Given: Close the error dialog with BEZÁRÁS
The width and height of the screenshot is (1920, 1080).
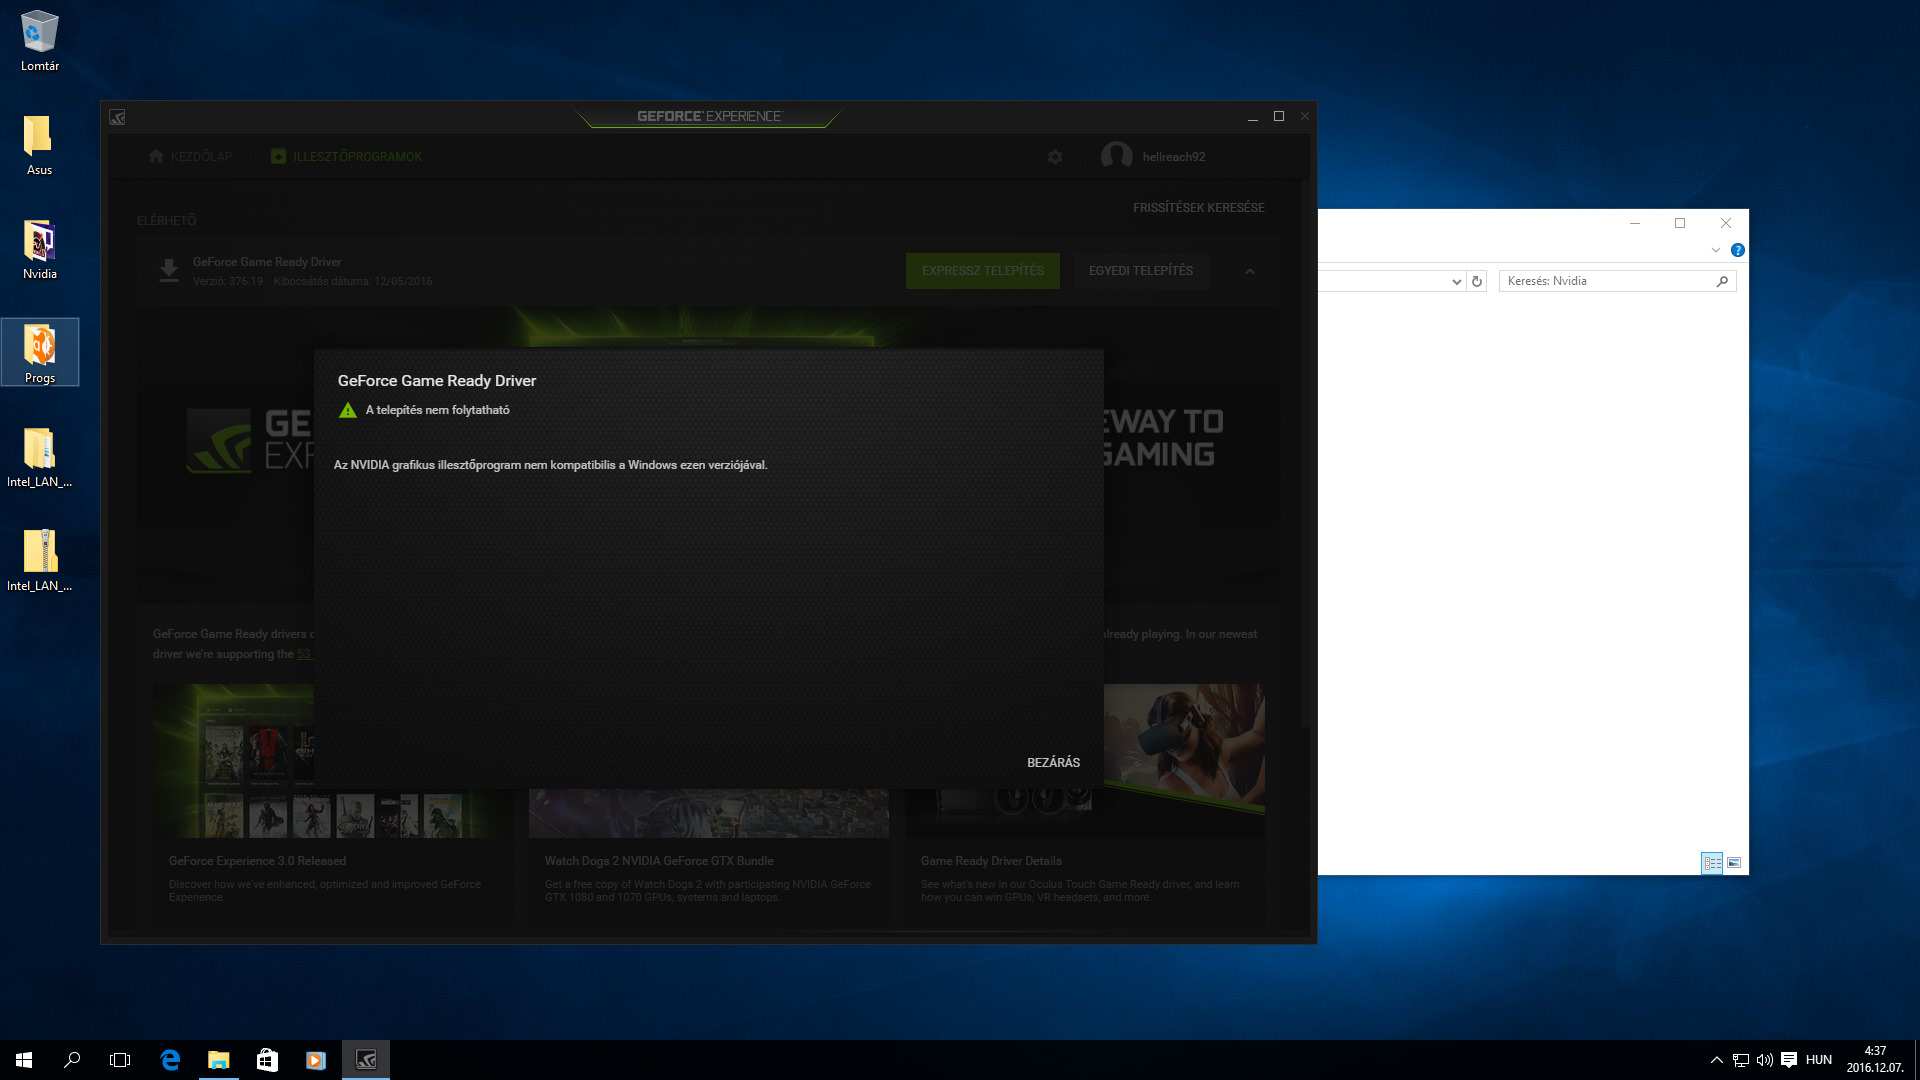Looking at the screenshot, I should coord(1053,762).
